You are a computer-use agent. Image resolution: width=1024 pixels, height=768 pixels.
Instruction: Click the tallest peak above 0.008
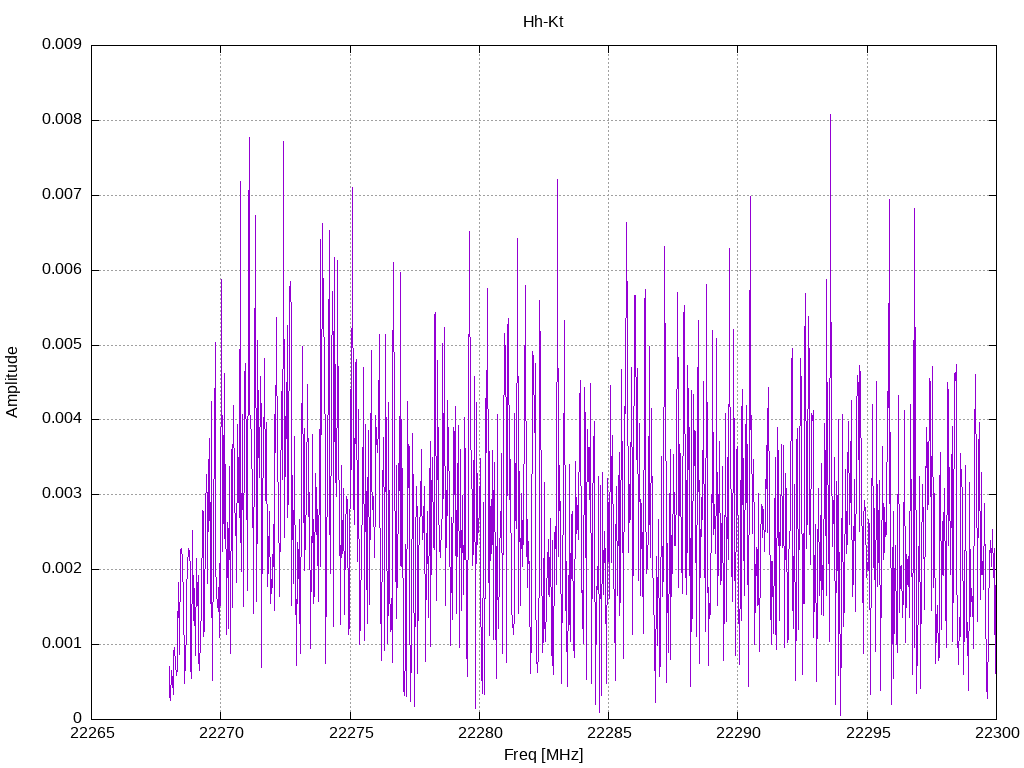pyautogui.click(x=830, y=118)
